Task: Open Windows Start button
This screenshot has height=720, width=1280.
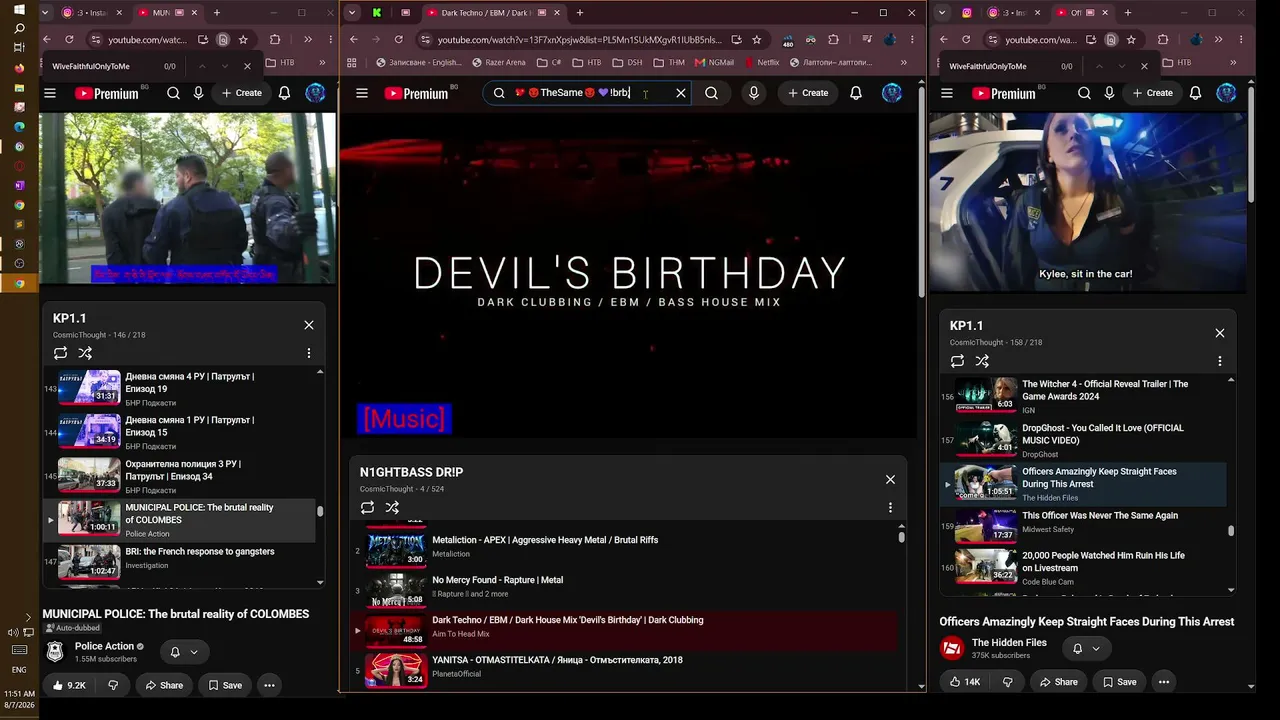Action: click(x=19, y=9)
